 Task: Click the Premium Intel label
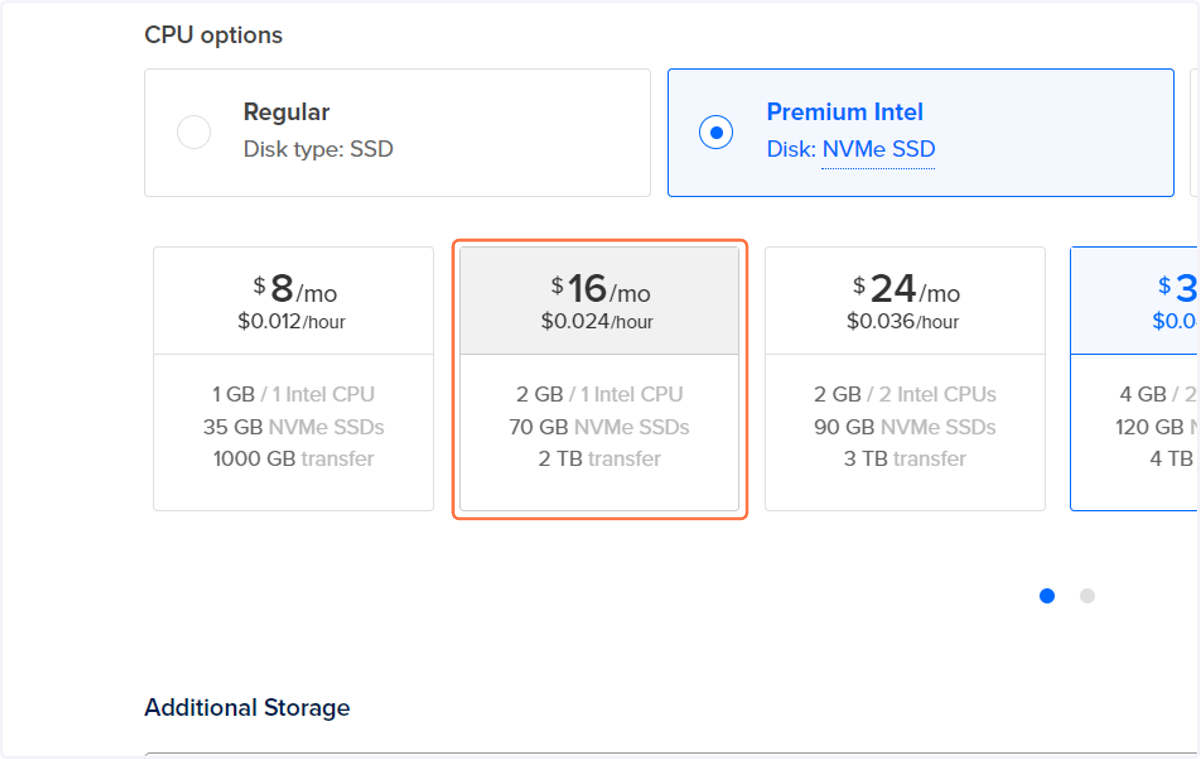(x=845, y=112)
